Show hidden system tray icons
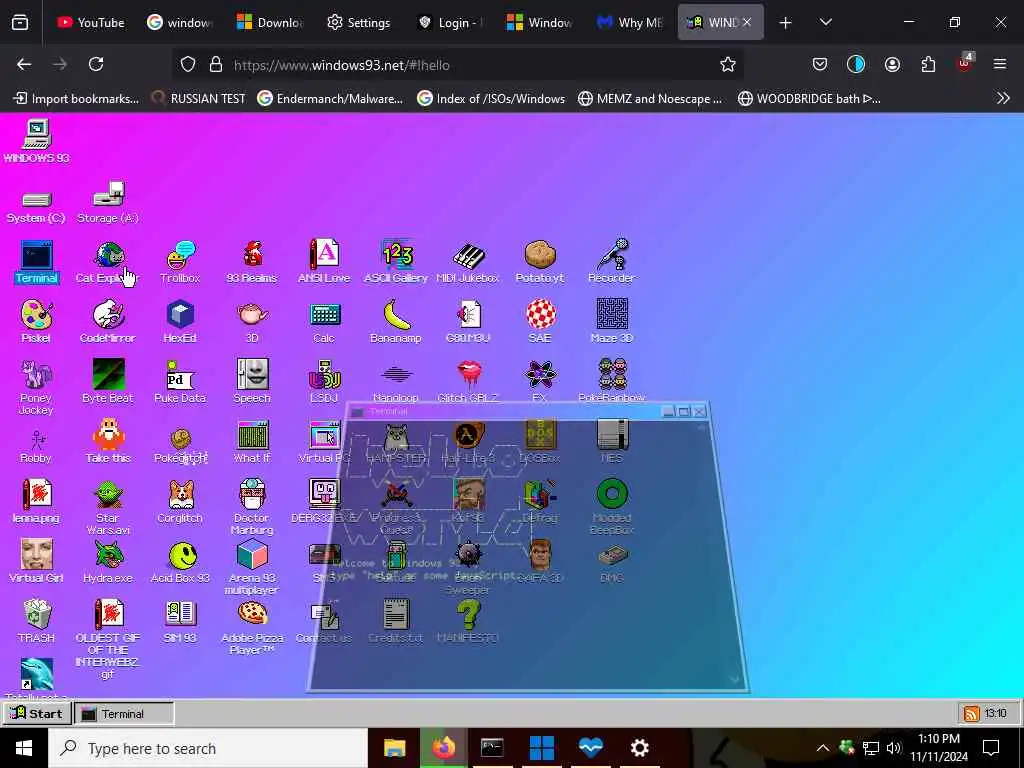Image resolution: width=1024 pixels, height=768 pixels. pos(822,748)
